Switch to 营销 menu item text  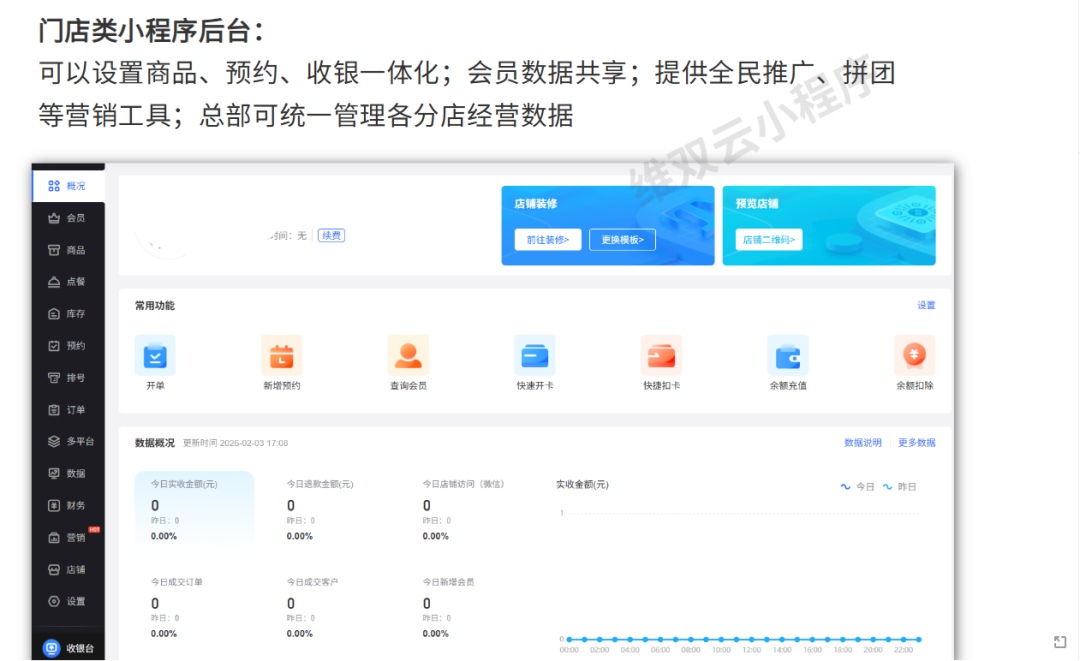click(76, 538)
